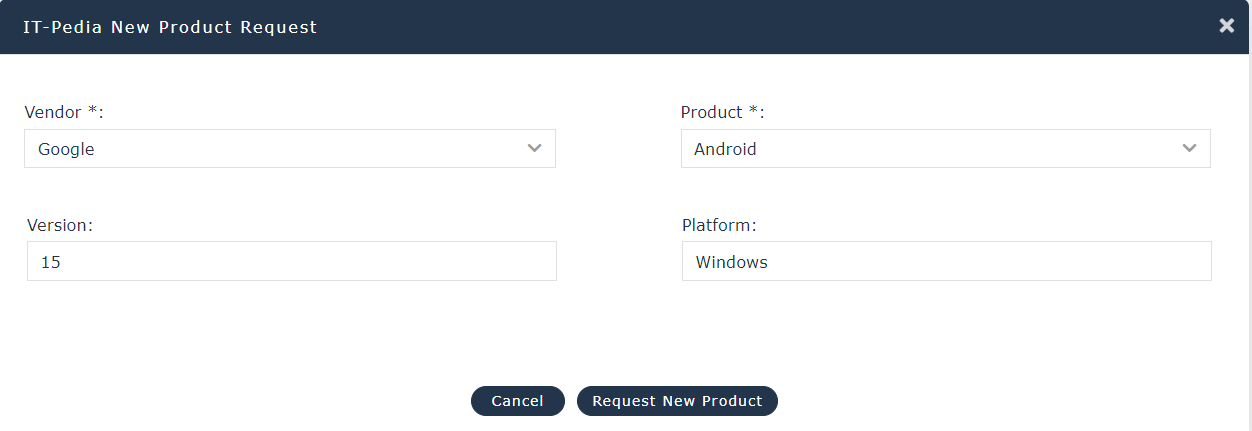
Task: Click the Product field chevron arrow
Action: coord(1189,149)
